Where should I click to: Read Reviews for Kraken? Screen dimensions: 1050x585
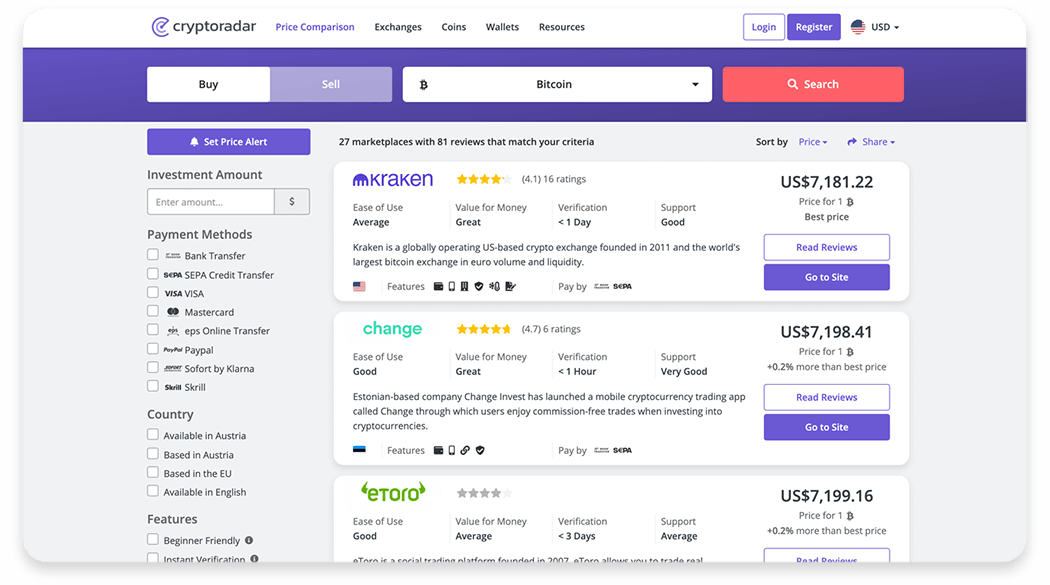point(826,247)
